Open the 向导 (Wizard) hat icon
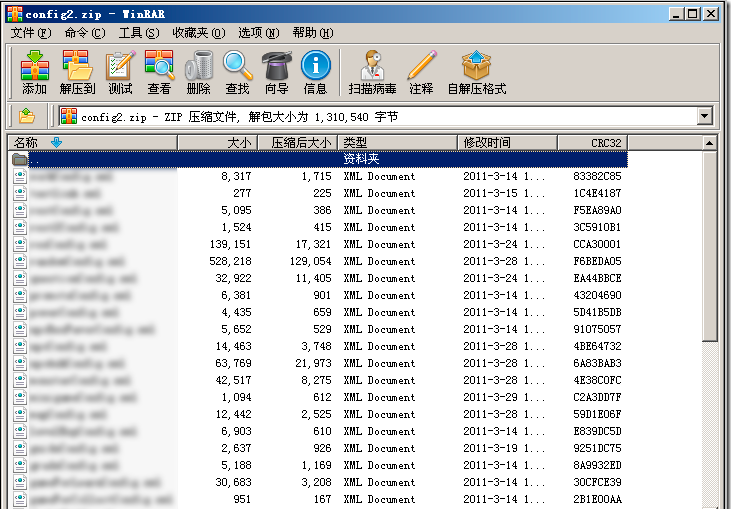 tap(276, 66)
